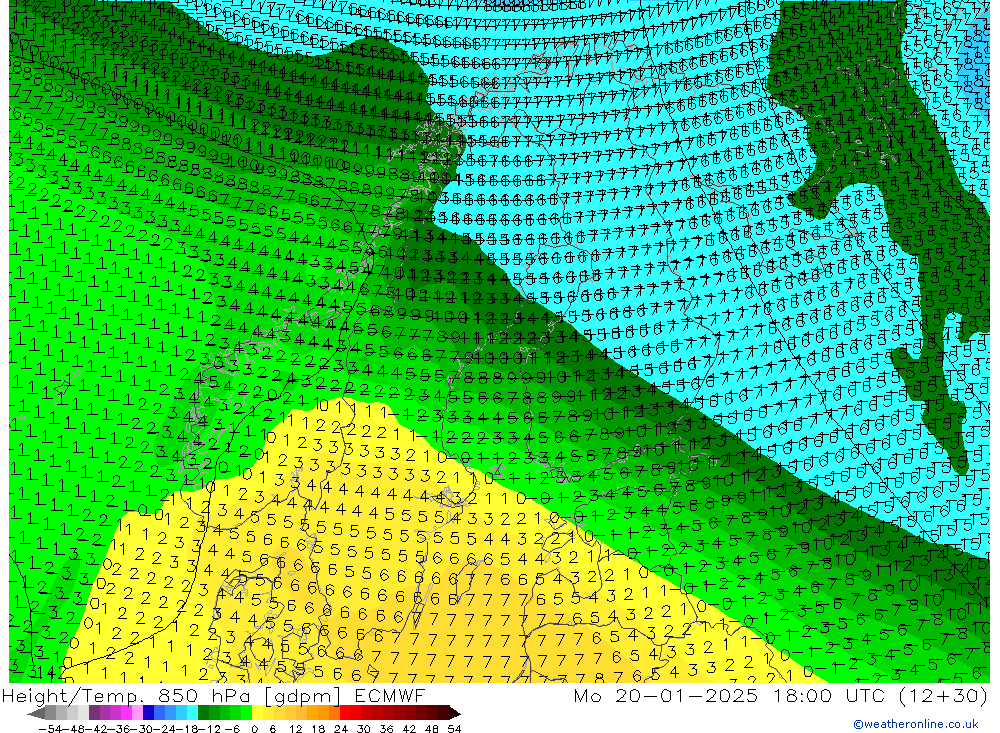
Task: Click the 48 legend scale label
Action: coord(431,728)
